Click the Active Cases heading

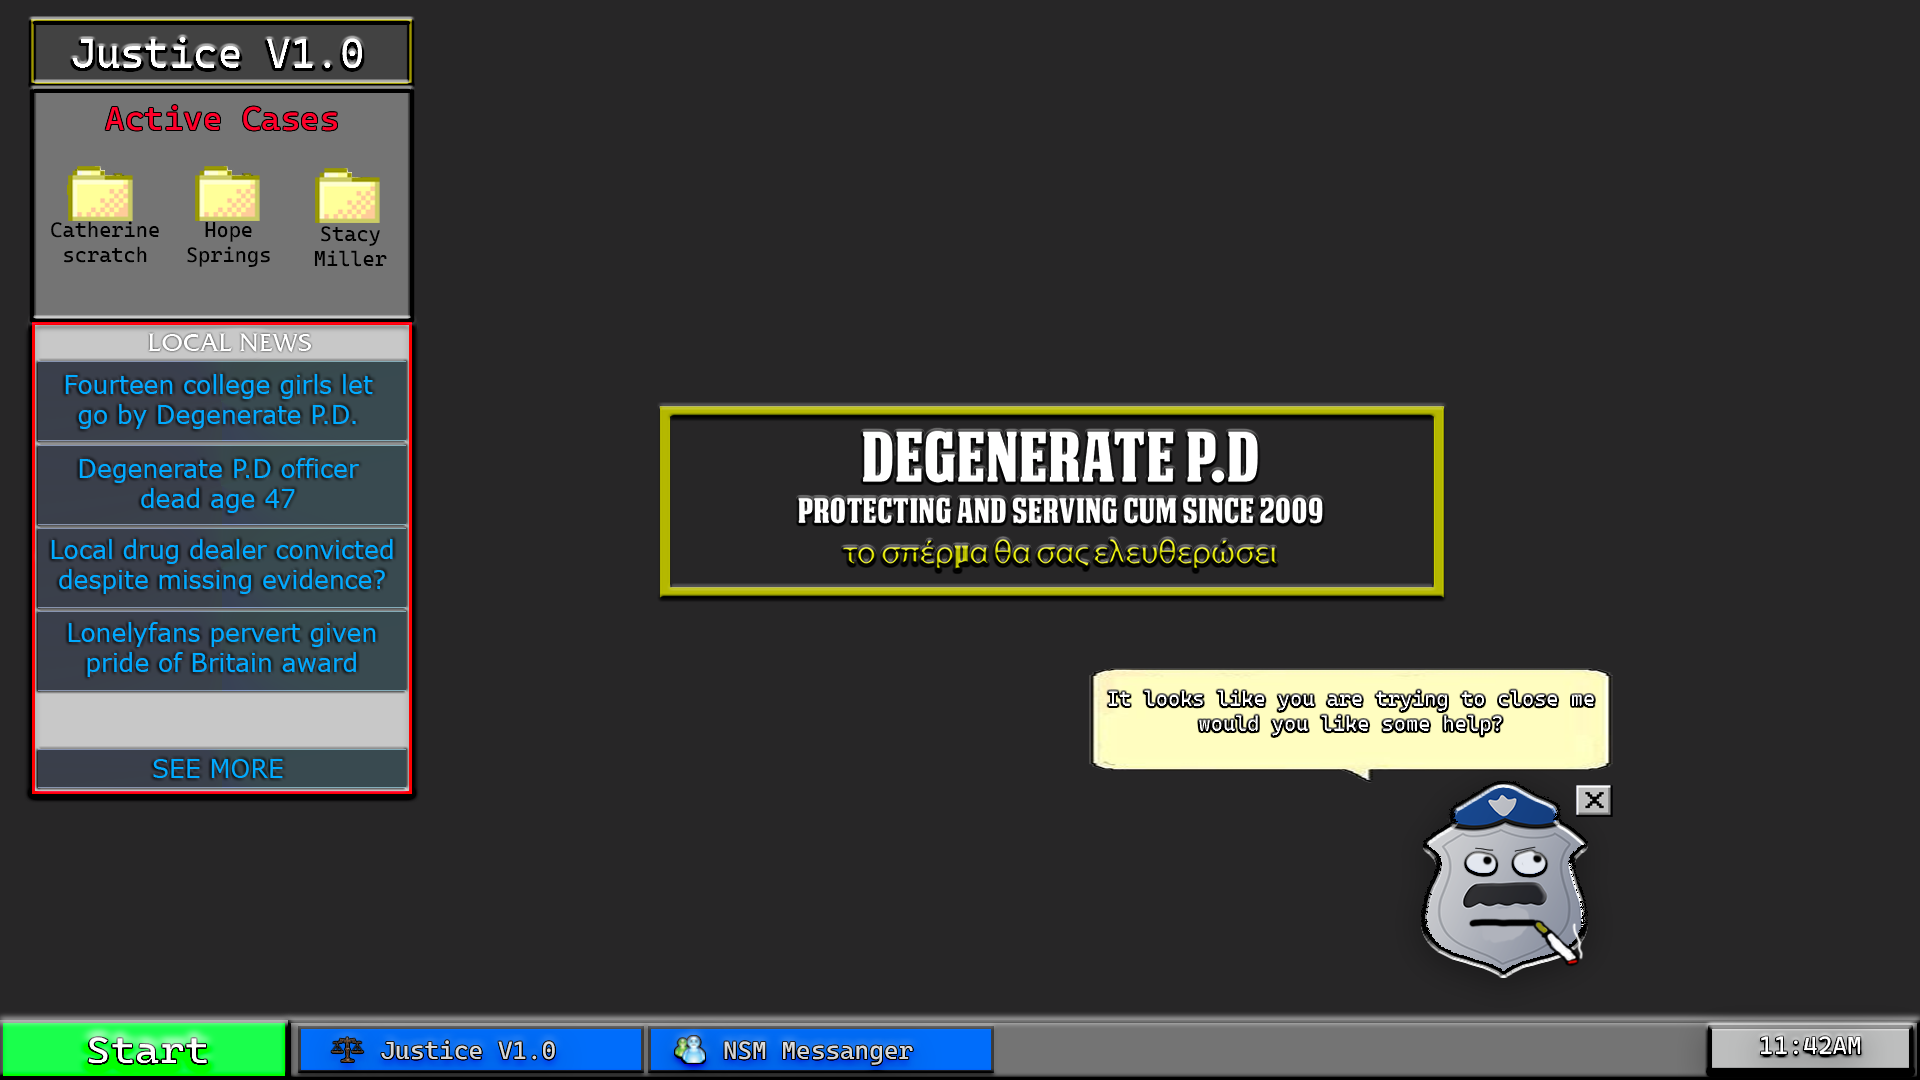click(222, 119)
